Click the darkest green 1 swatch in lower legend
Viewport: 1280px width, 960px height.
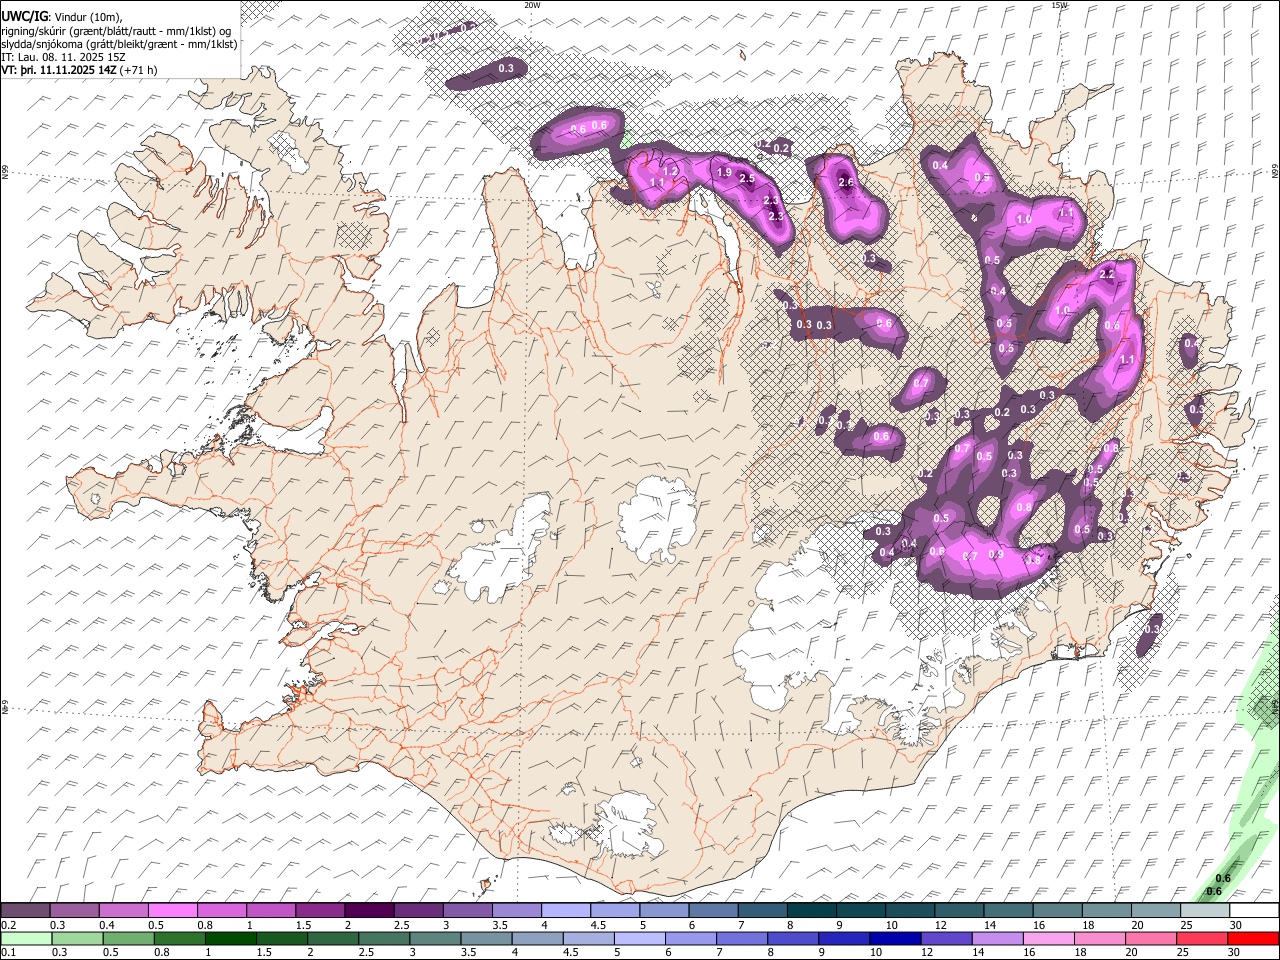[x=231, y=939]
